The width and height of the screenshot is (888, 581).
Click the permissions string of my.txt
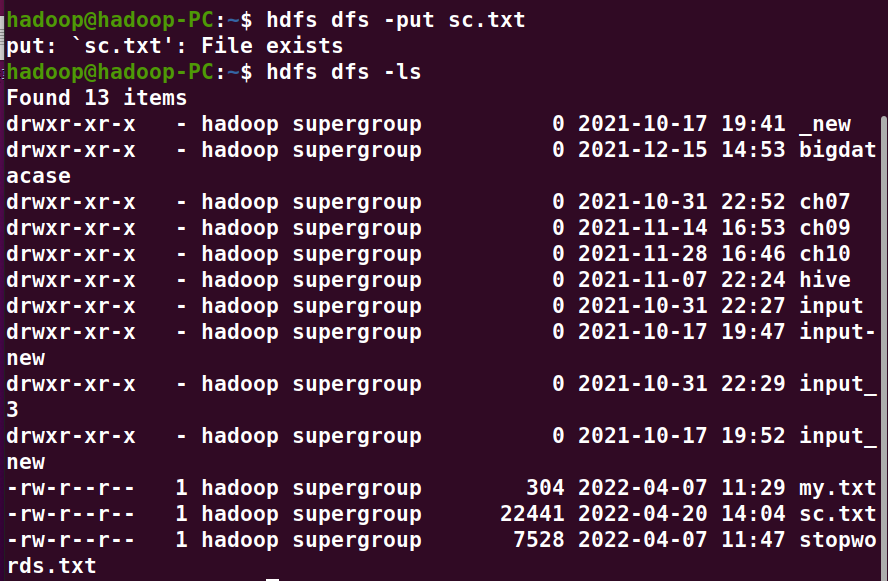[x=70, y=488]
